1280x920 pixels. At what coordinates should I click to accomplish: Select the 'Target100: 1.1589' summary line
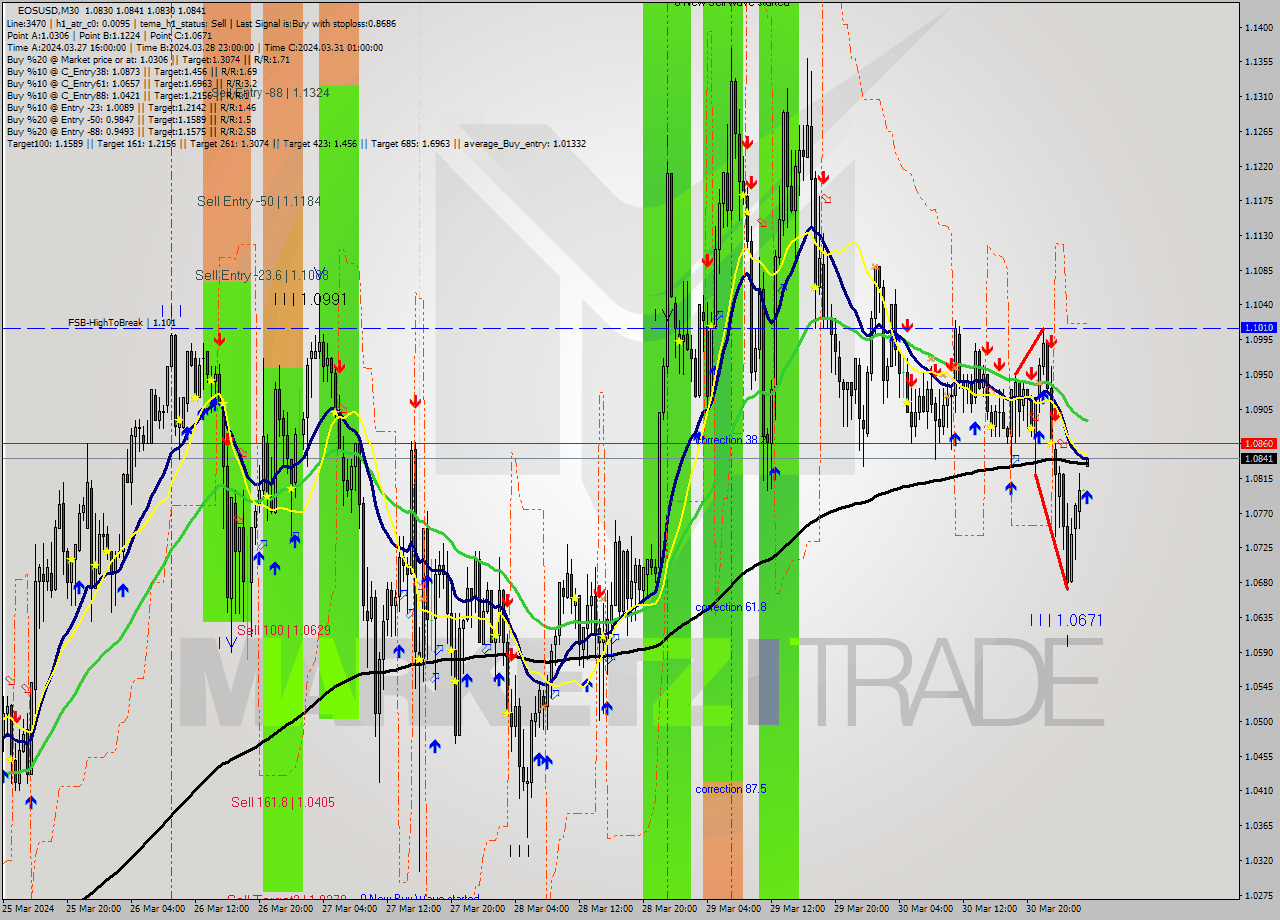tap(296, 143)
